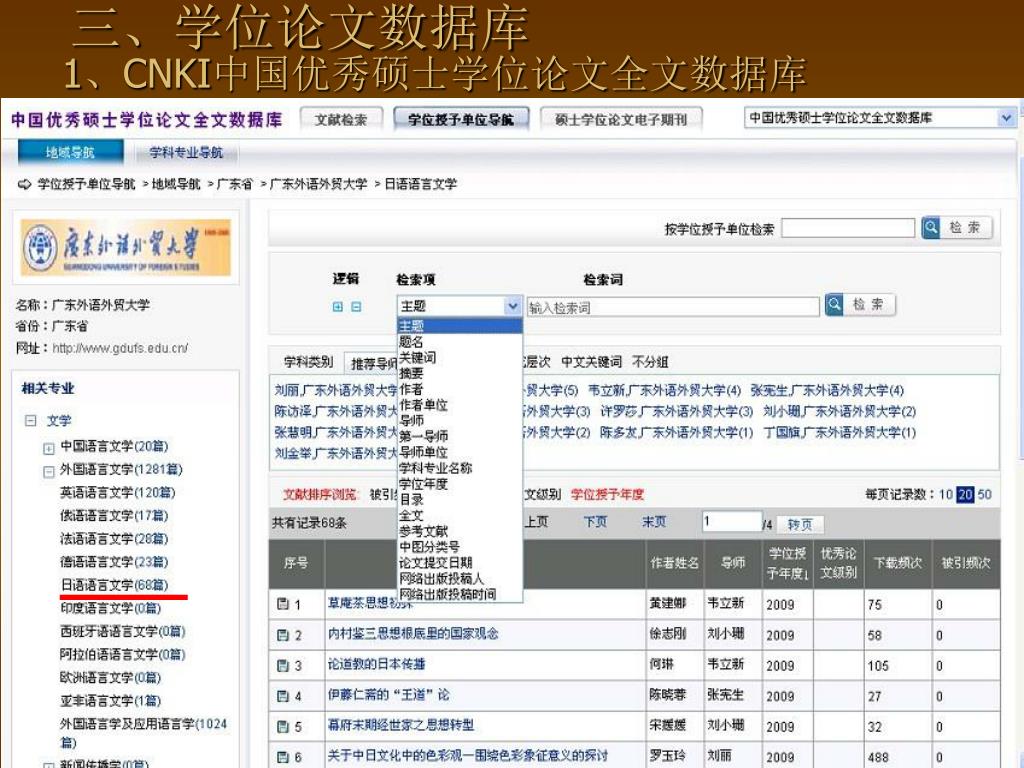Choose 第一导师 in the dropdown list
Viewport: 1024px width, 768px height.
tap(424, 436)
